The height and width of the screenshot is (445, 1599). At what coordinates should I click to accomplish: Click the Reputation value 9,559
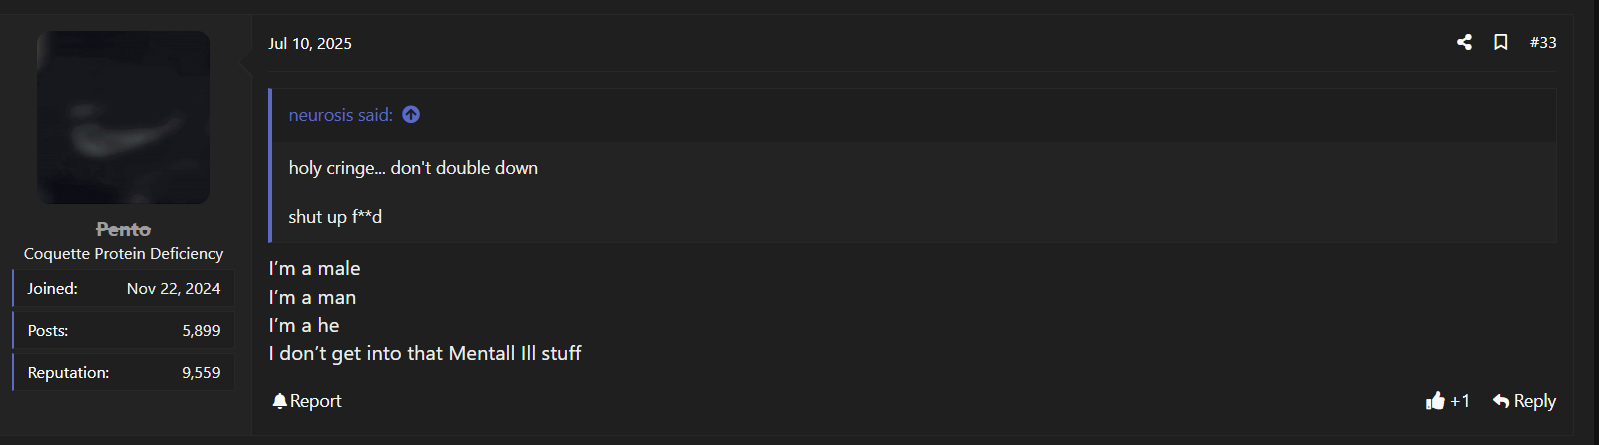tap(201, 373)
